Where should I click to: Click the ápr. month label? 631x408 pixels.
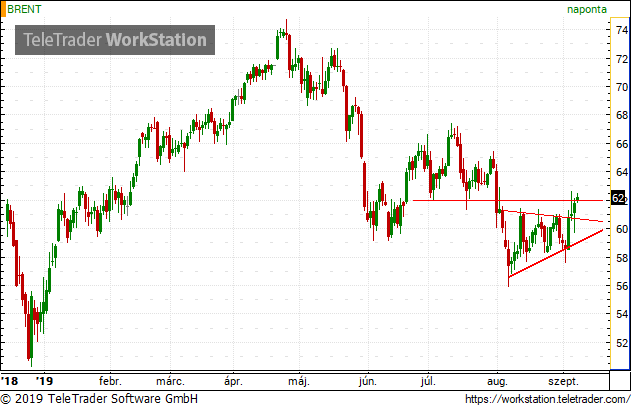233,381
